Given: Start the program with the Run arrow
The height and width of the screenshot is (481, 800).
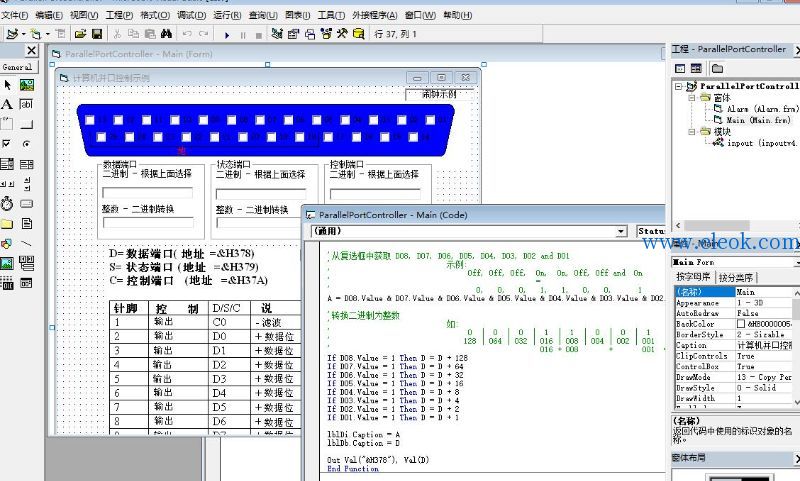Looking at the screenshot, I should click(227, 35).
